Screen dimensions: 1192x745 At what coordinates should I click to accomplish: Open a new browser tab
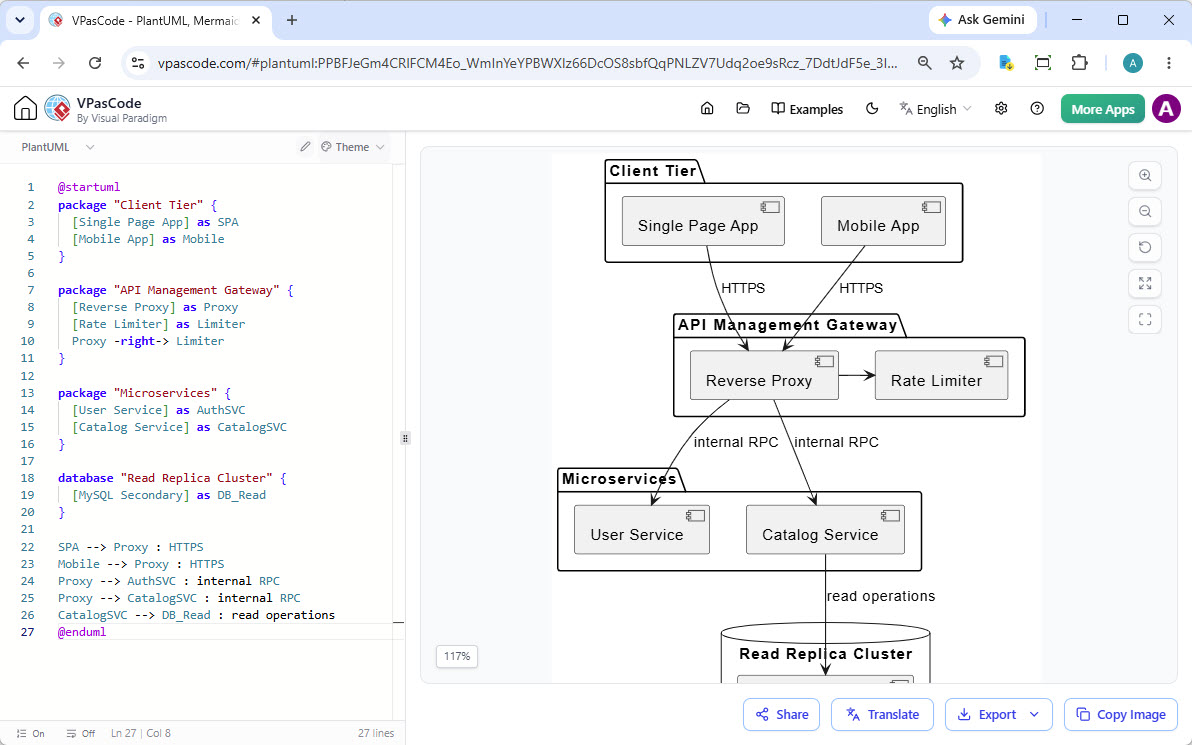292,21
